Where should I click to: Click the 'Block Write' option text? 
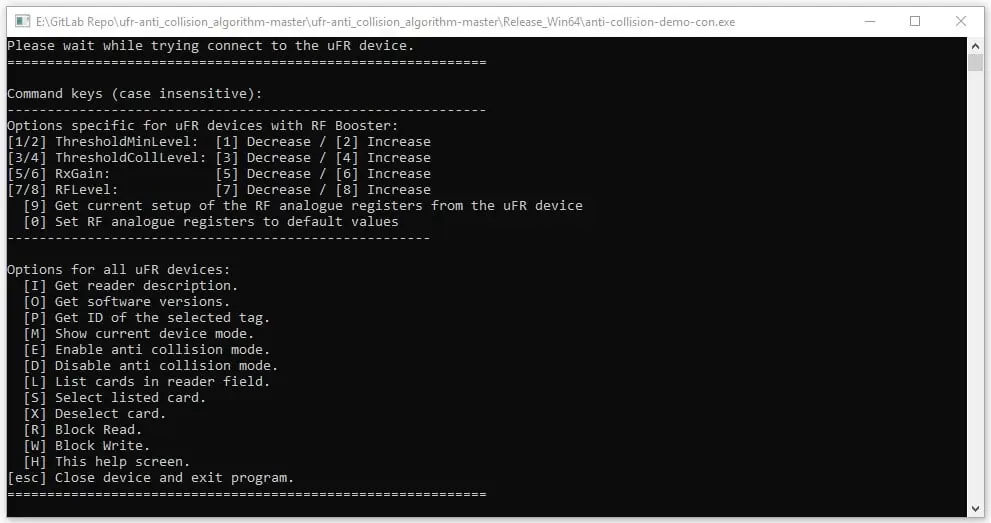102,445
